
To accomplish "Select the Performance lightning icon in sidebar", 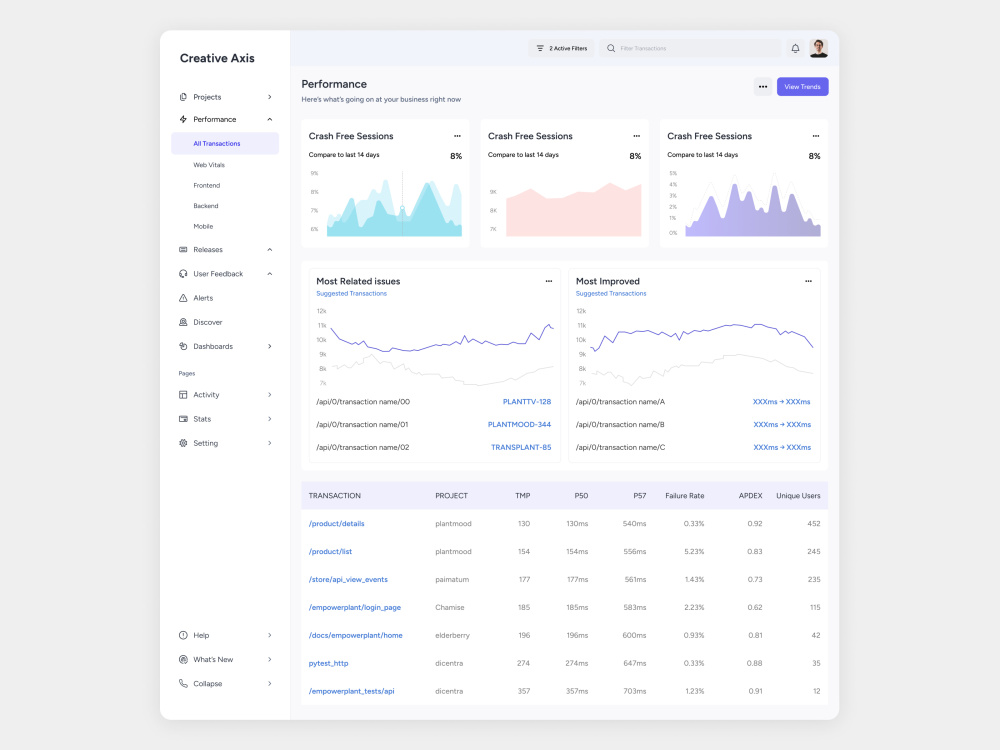I will coord(183,119).
